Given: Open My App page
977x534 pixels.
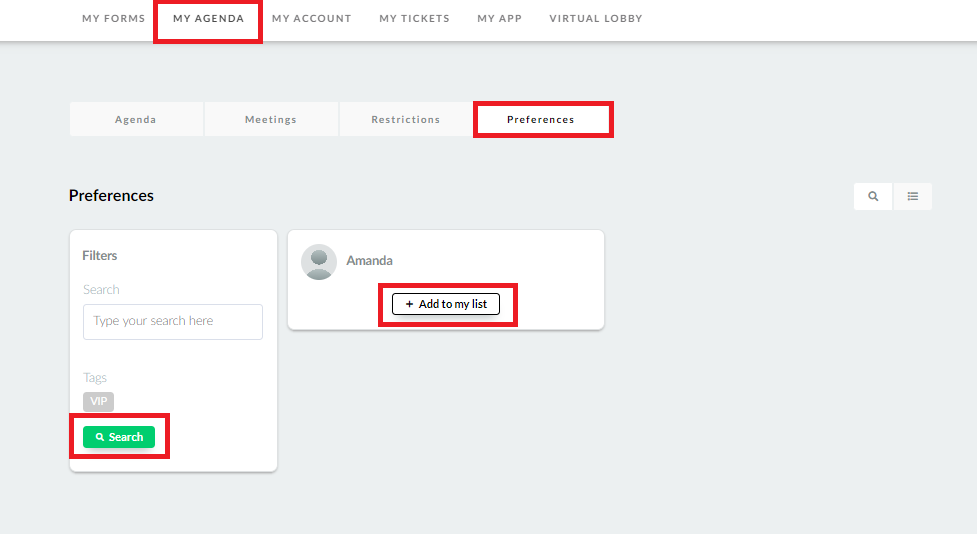Looking at the screenshot, I should 500,19.
